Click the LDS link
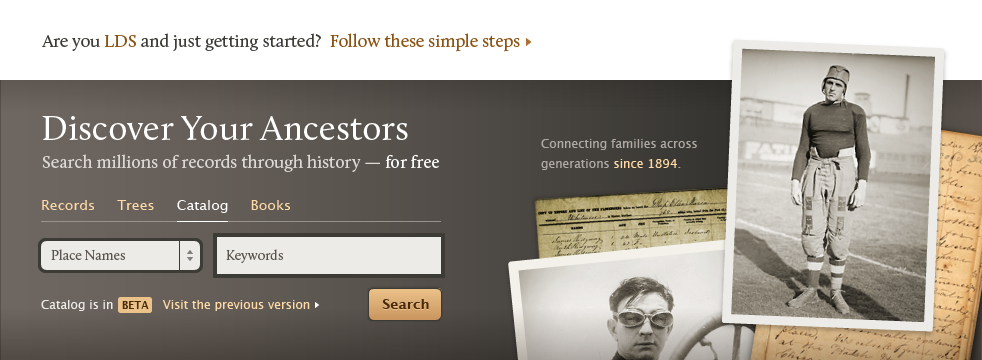The image size is (982, 360). (x=120, y=42)
